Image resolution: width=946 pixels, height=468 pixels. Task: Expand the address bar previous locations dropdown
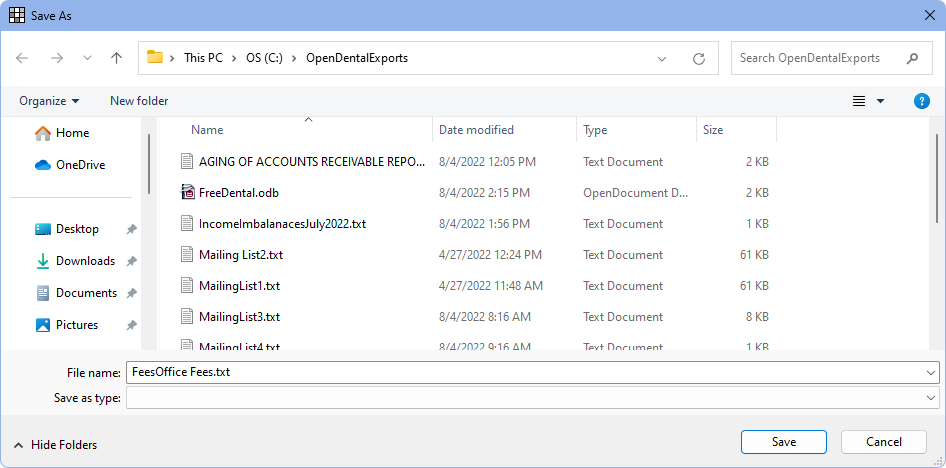click(662, 58)
